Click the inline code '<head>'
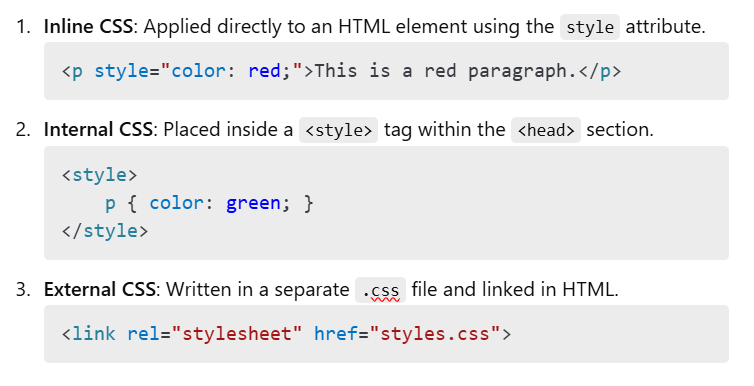This screenshot has width=754, height=386. coord(546,130)
